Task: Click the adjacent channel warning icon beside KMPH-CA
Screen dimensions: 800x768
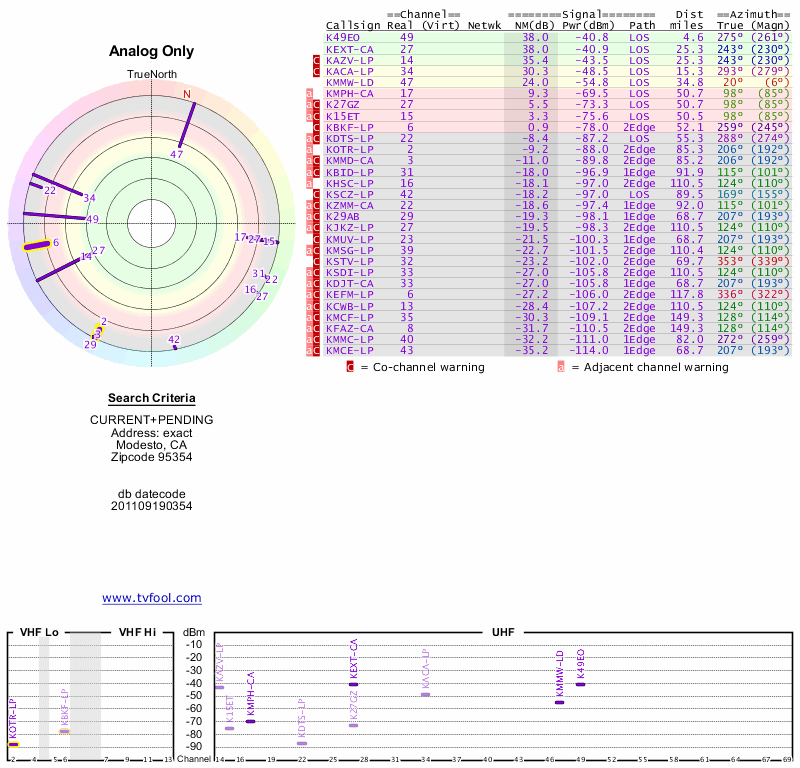Action: [310, 93]
